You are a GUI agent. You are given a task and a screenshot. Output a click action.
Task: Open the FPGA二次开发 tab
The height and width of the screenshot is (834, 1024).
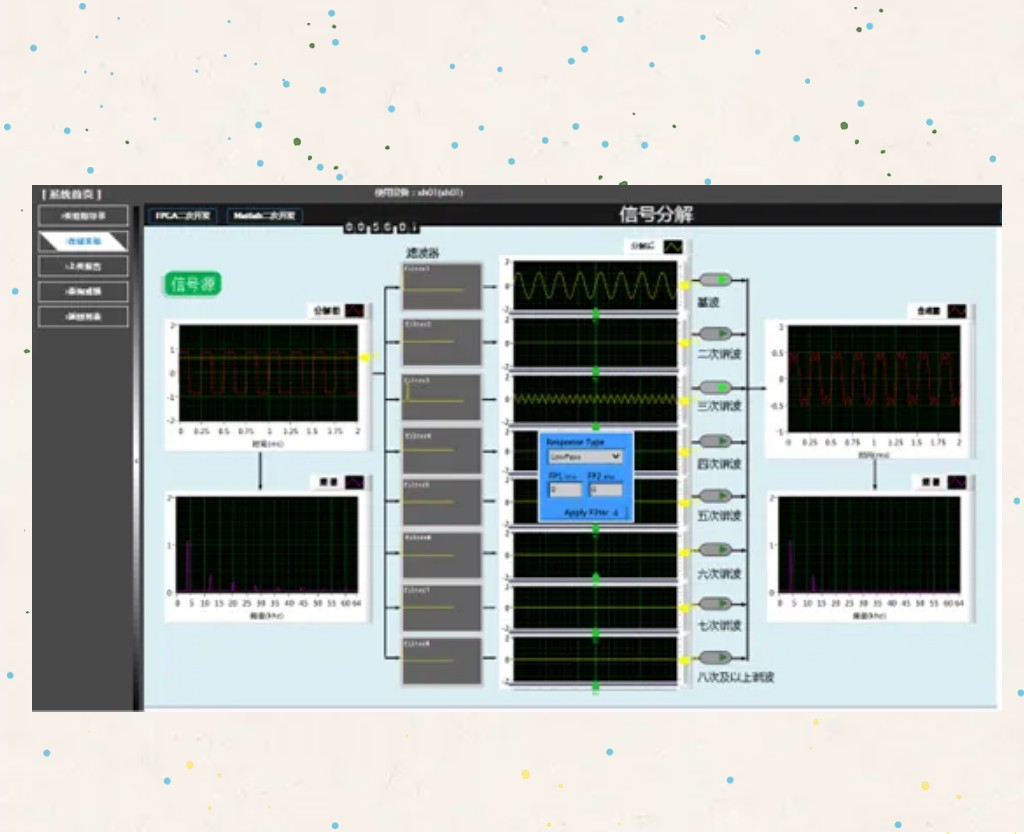pyautogui.click(x=183, y=215)
